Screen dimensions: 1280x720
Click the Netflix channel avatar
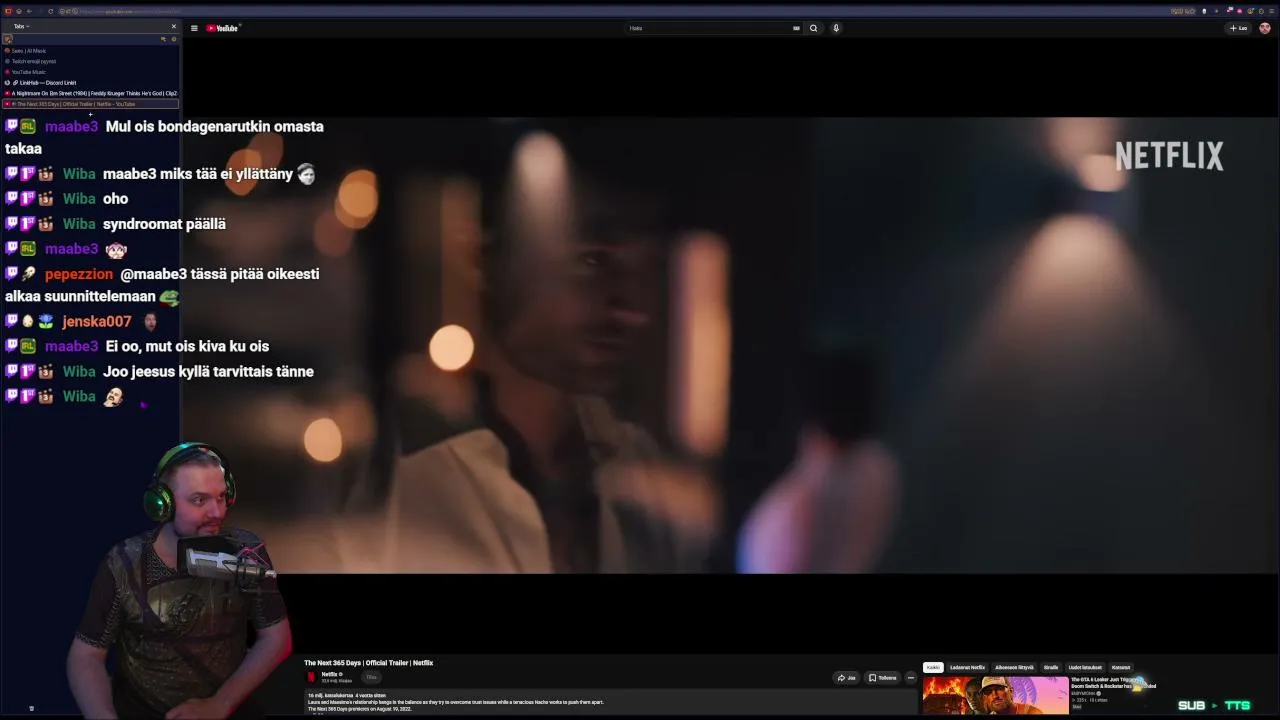coord(311,677)
